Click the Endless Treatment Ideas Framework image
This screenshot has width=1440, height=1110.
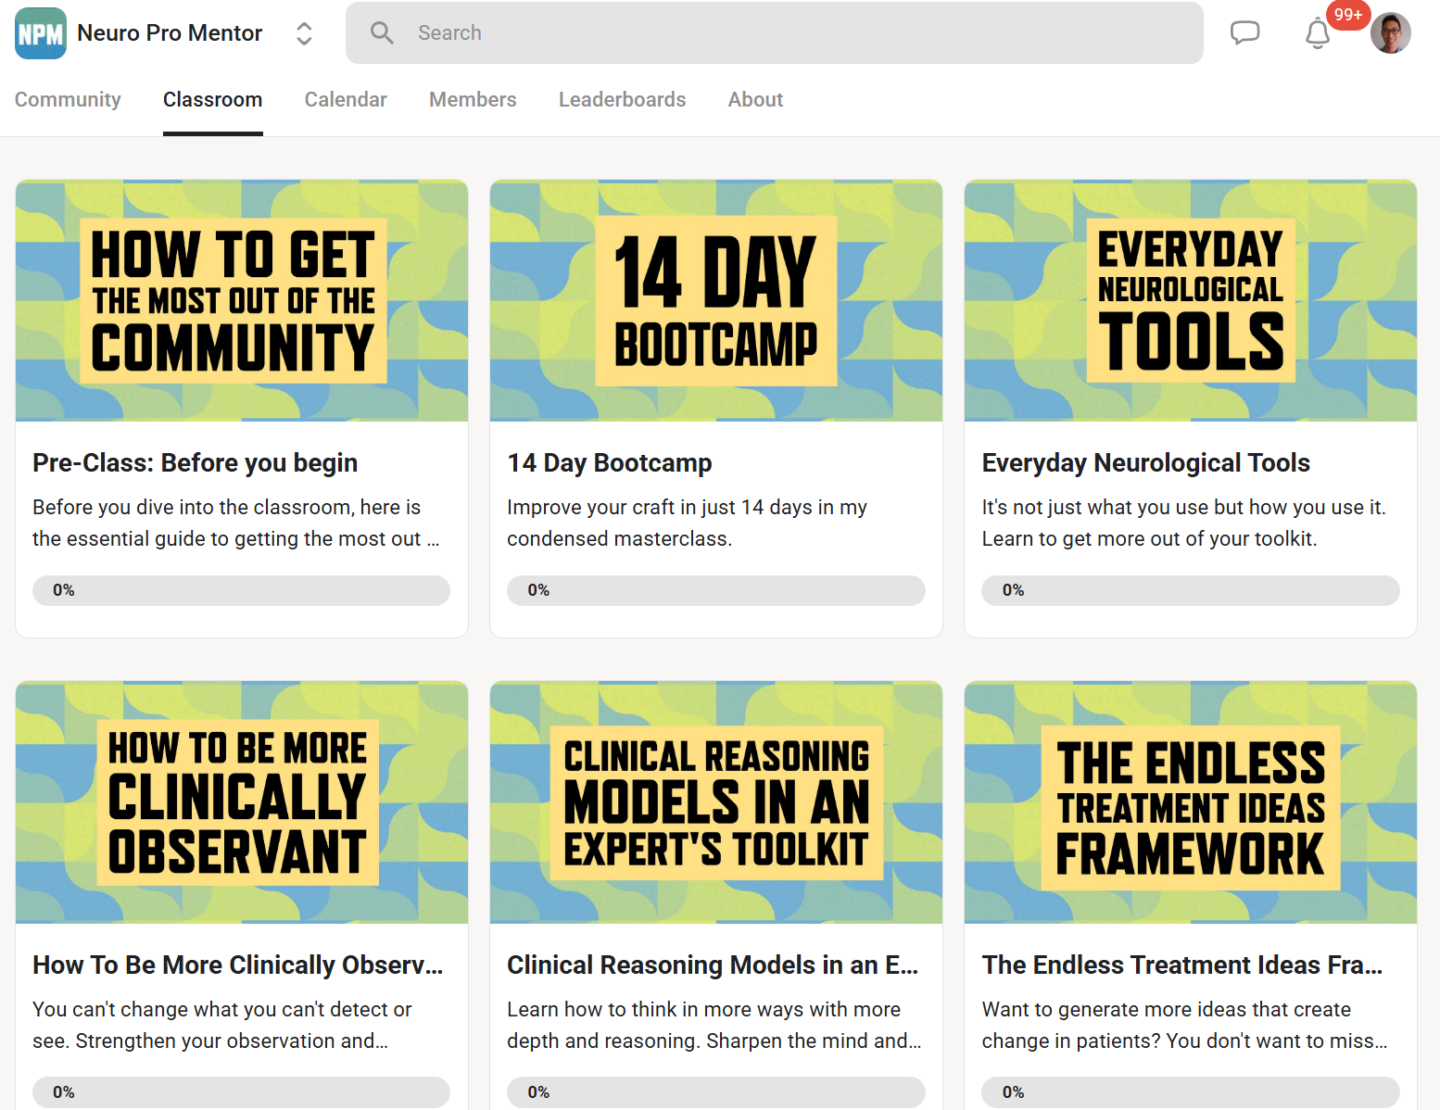(x=1190, y=803)
